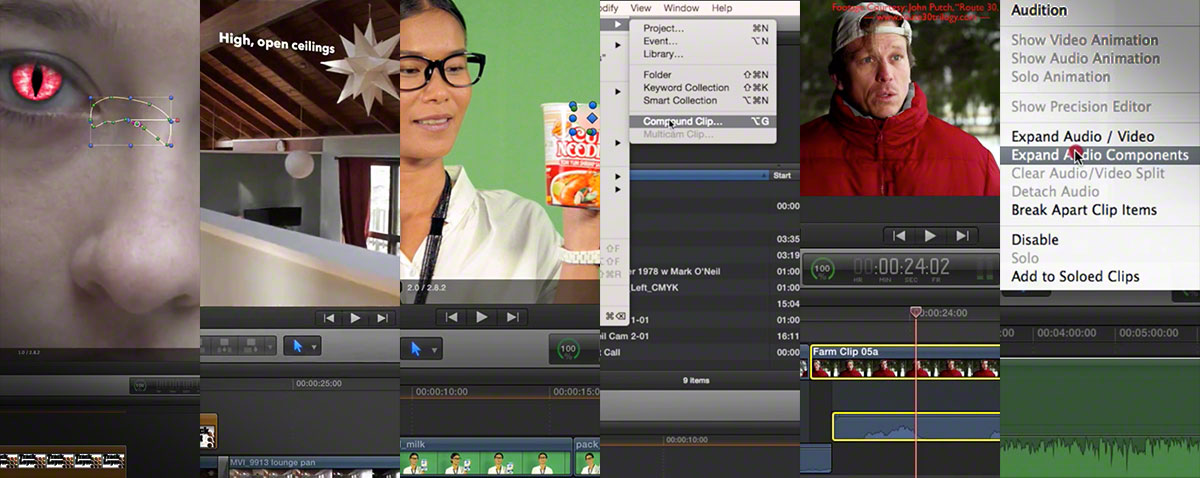
Task: Choose Solo Animation
Action: [1100, 77]
